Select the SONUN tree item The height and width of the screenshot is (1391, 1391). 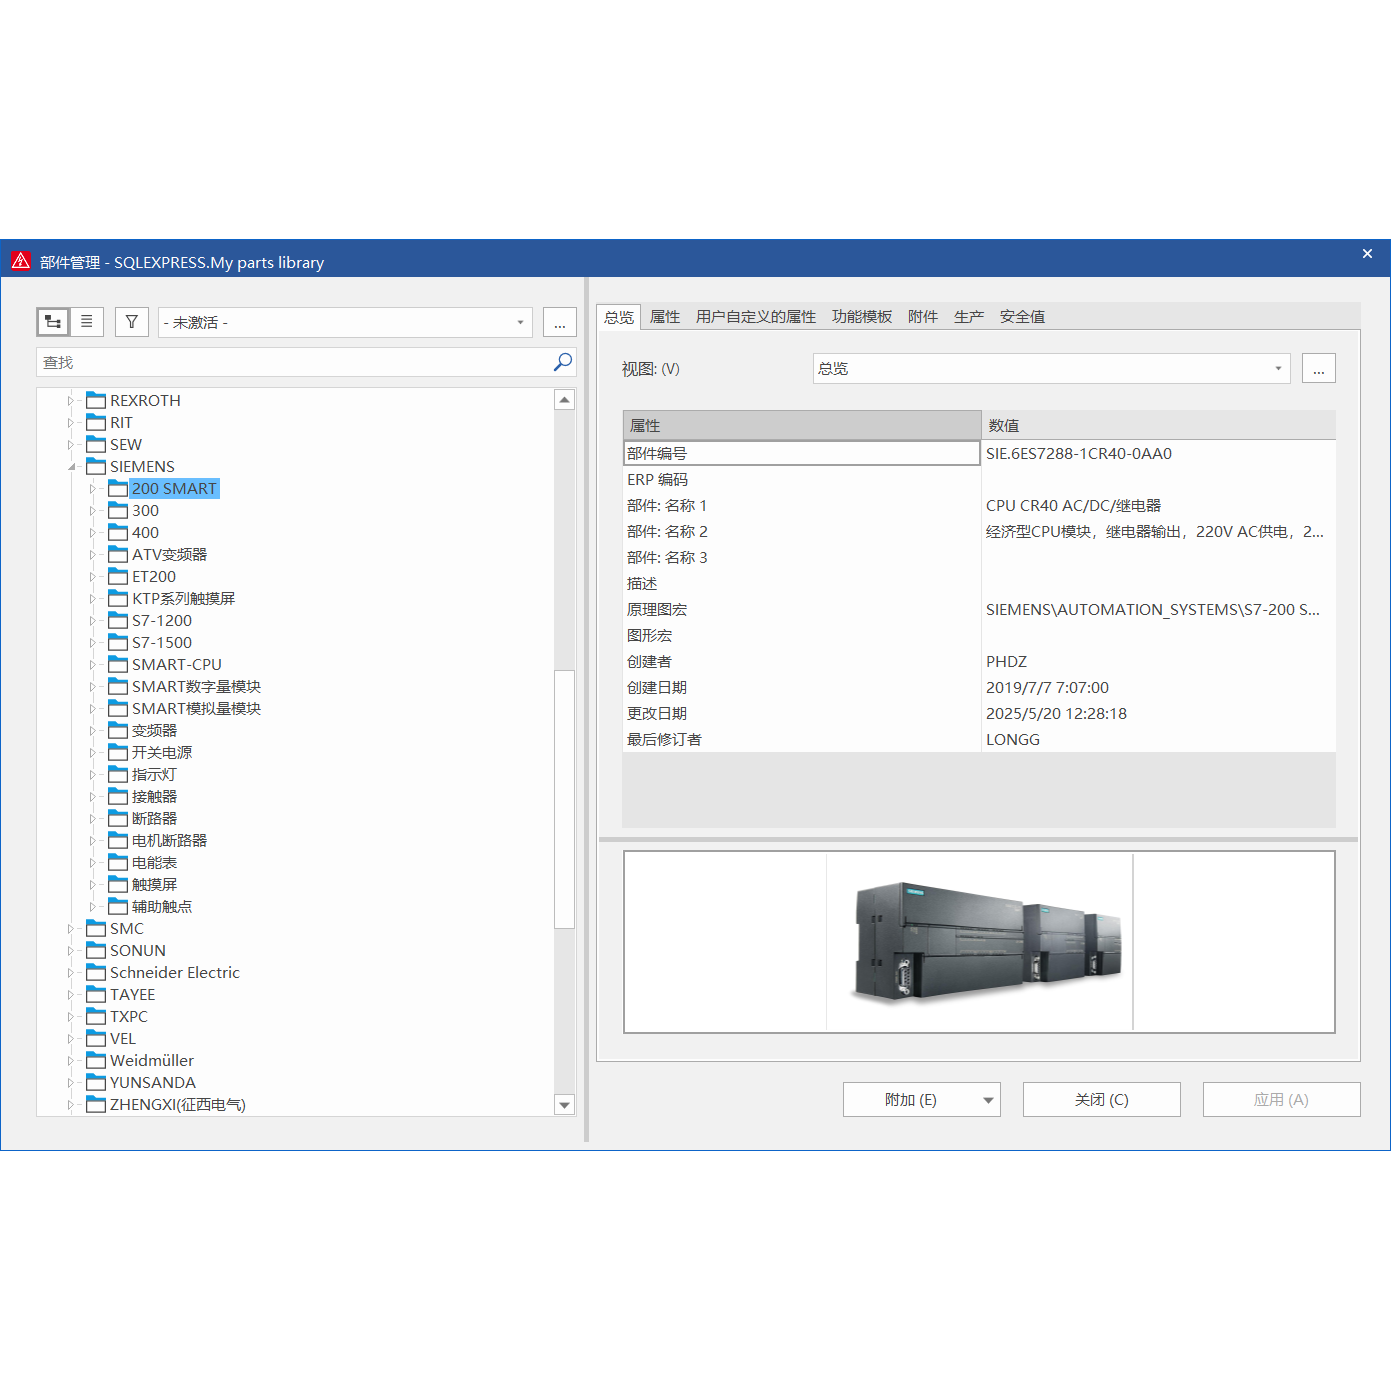coord(138,950)
